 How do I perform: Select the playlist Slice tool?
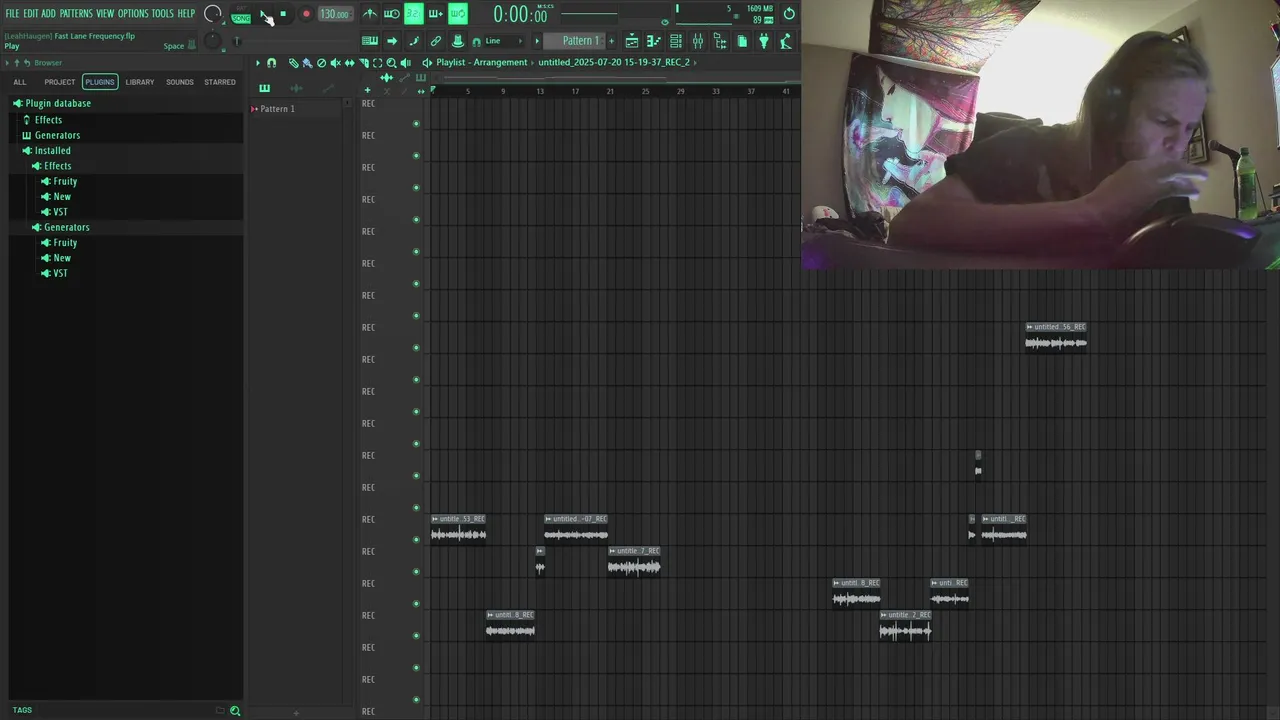click(x=363, y=62)
